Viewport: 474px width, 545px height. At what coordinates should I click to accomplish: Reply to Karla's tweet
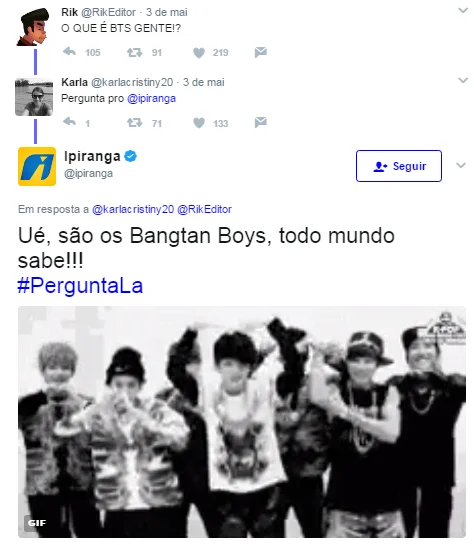[70, 122]
